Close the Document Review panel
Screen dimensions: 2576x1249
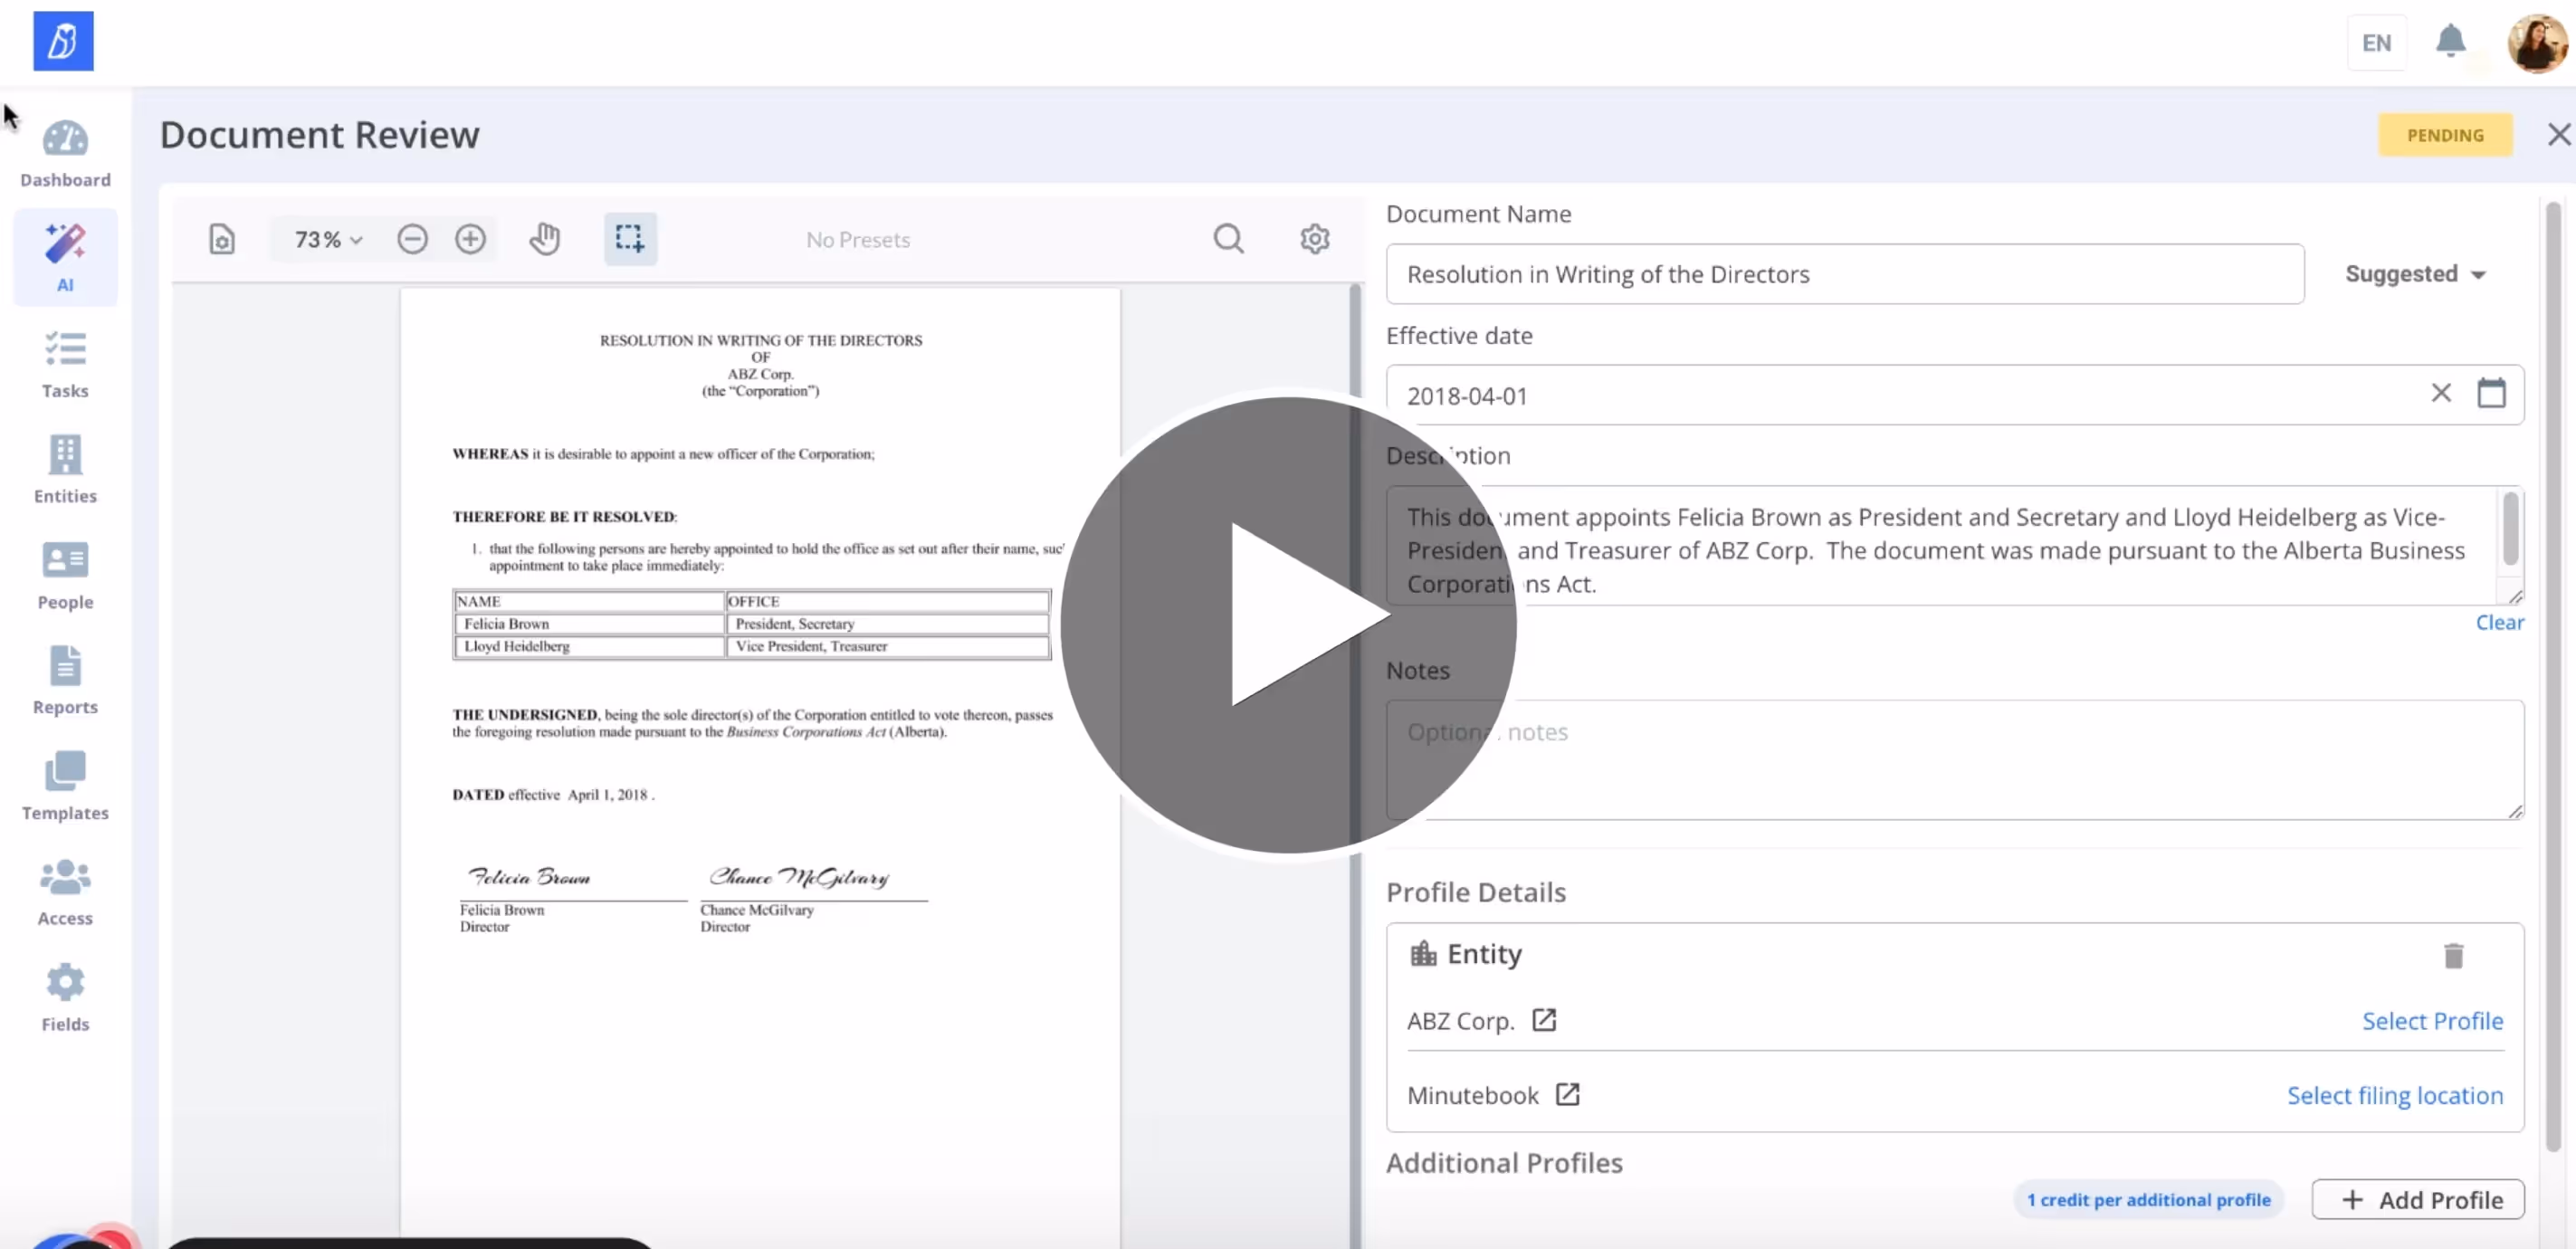click(x=2558, y=135)
